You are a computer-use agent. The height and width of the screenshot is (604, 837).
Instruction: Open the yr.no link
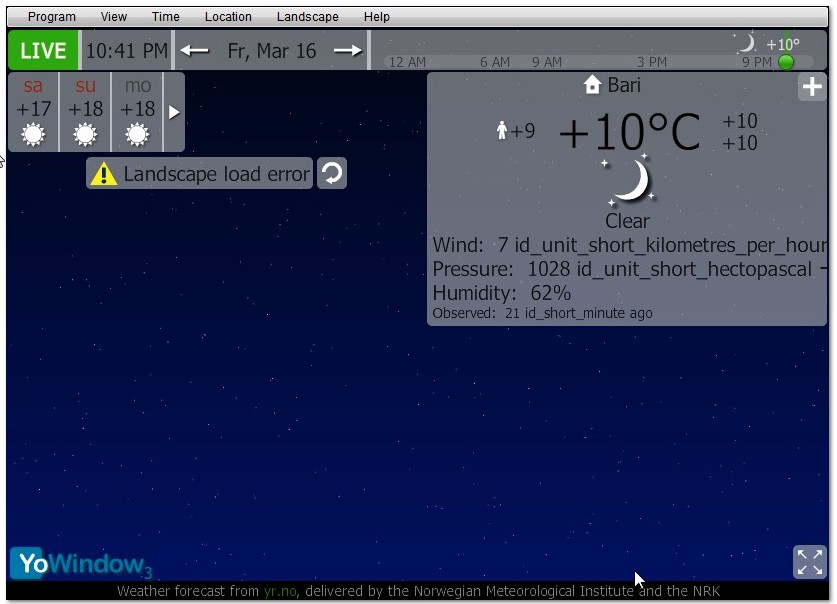(280, 591)
